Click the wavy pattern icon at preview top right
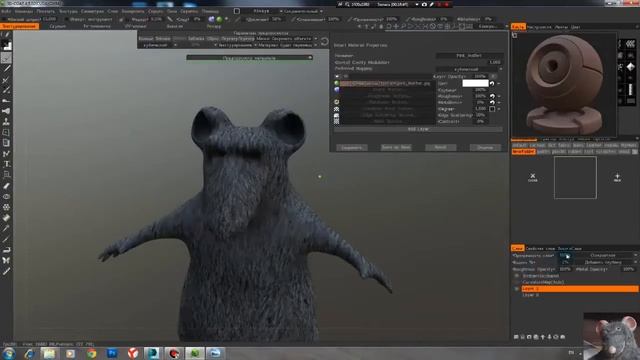The height and width of the screenshot is (360, 640). (x=631, y=43)
